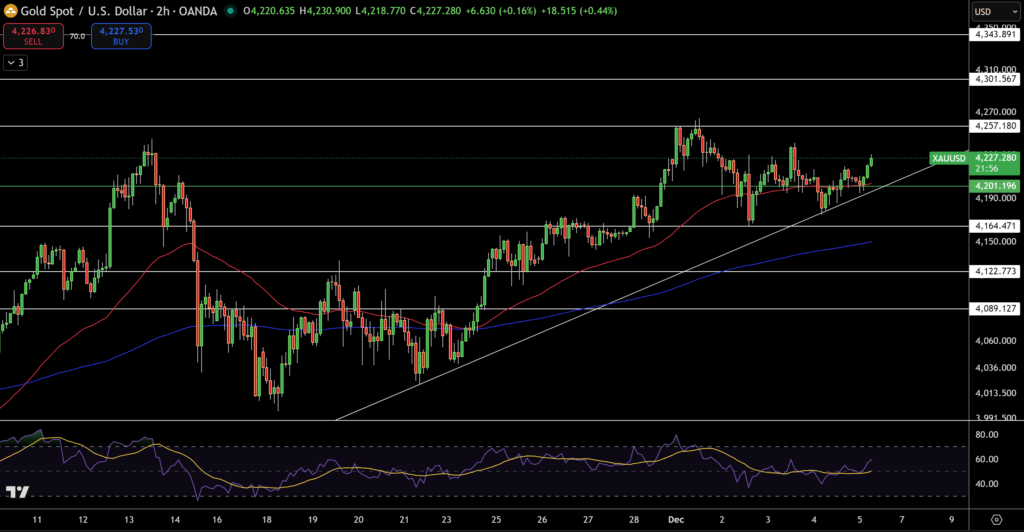
Task: Click the 4,257.180 resistance level label
Action: pyautogui.click(x=995, y=126)
